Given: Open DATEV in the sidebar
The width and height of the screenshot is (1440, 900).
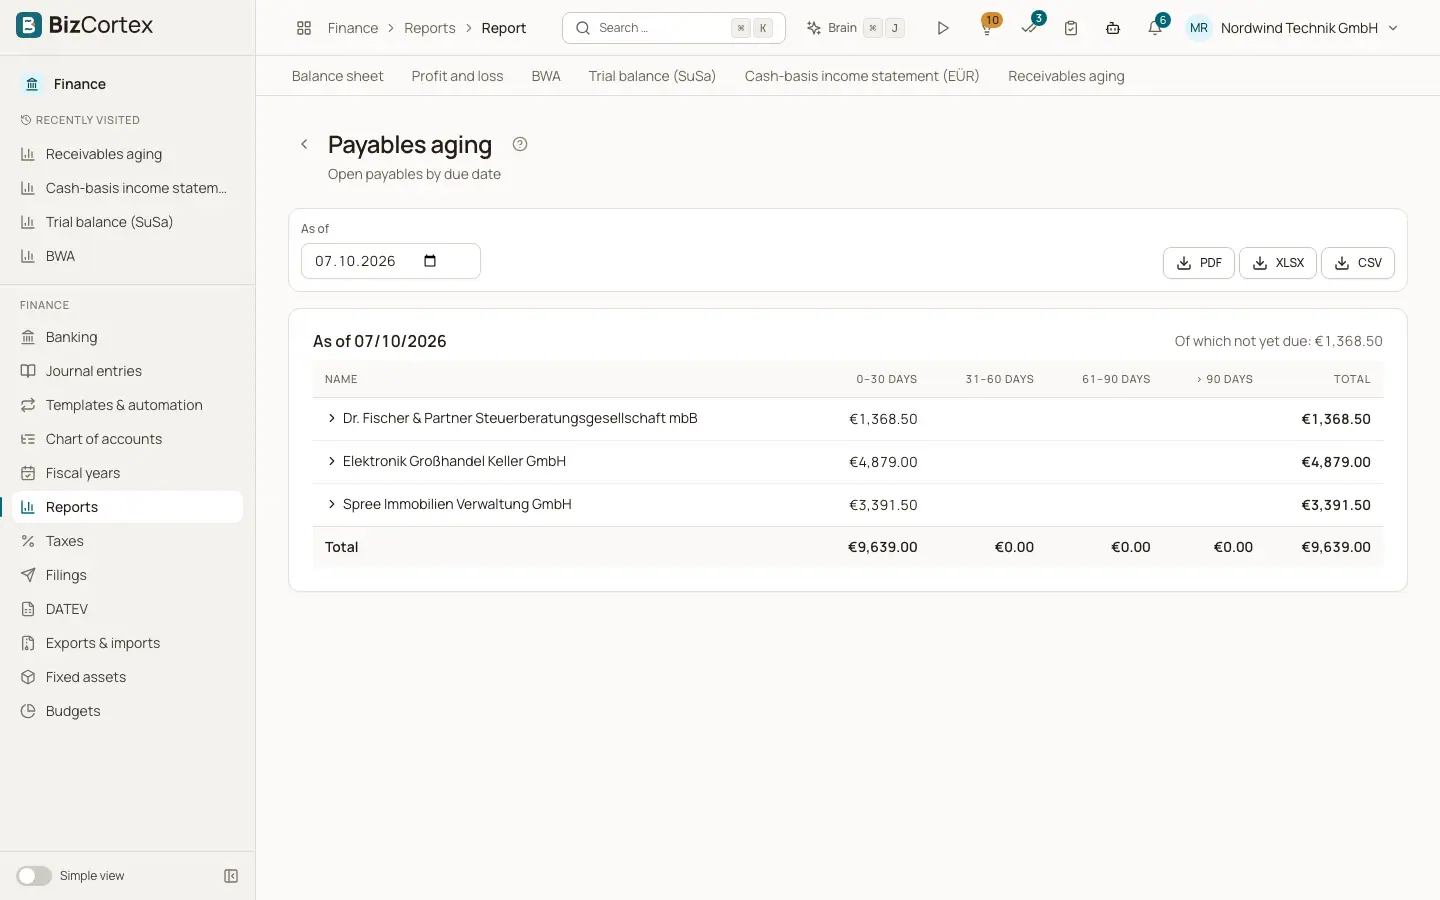Looking at the screenshot, I should point(128,609).
